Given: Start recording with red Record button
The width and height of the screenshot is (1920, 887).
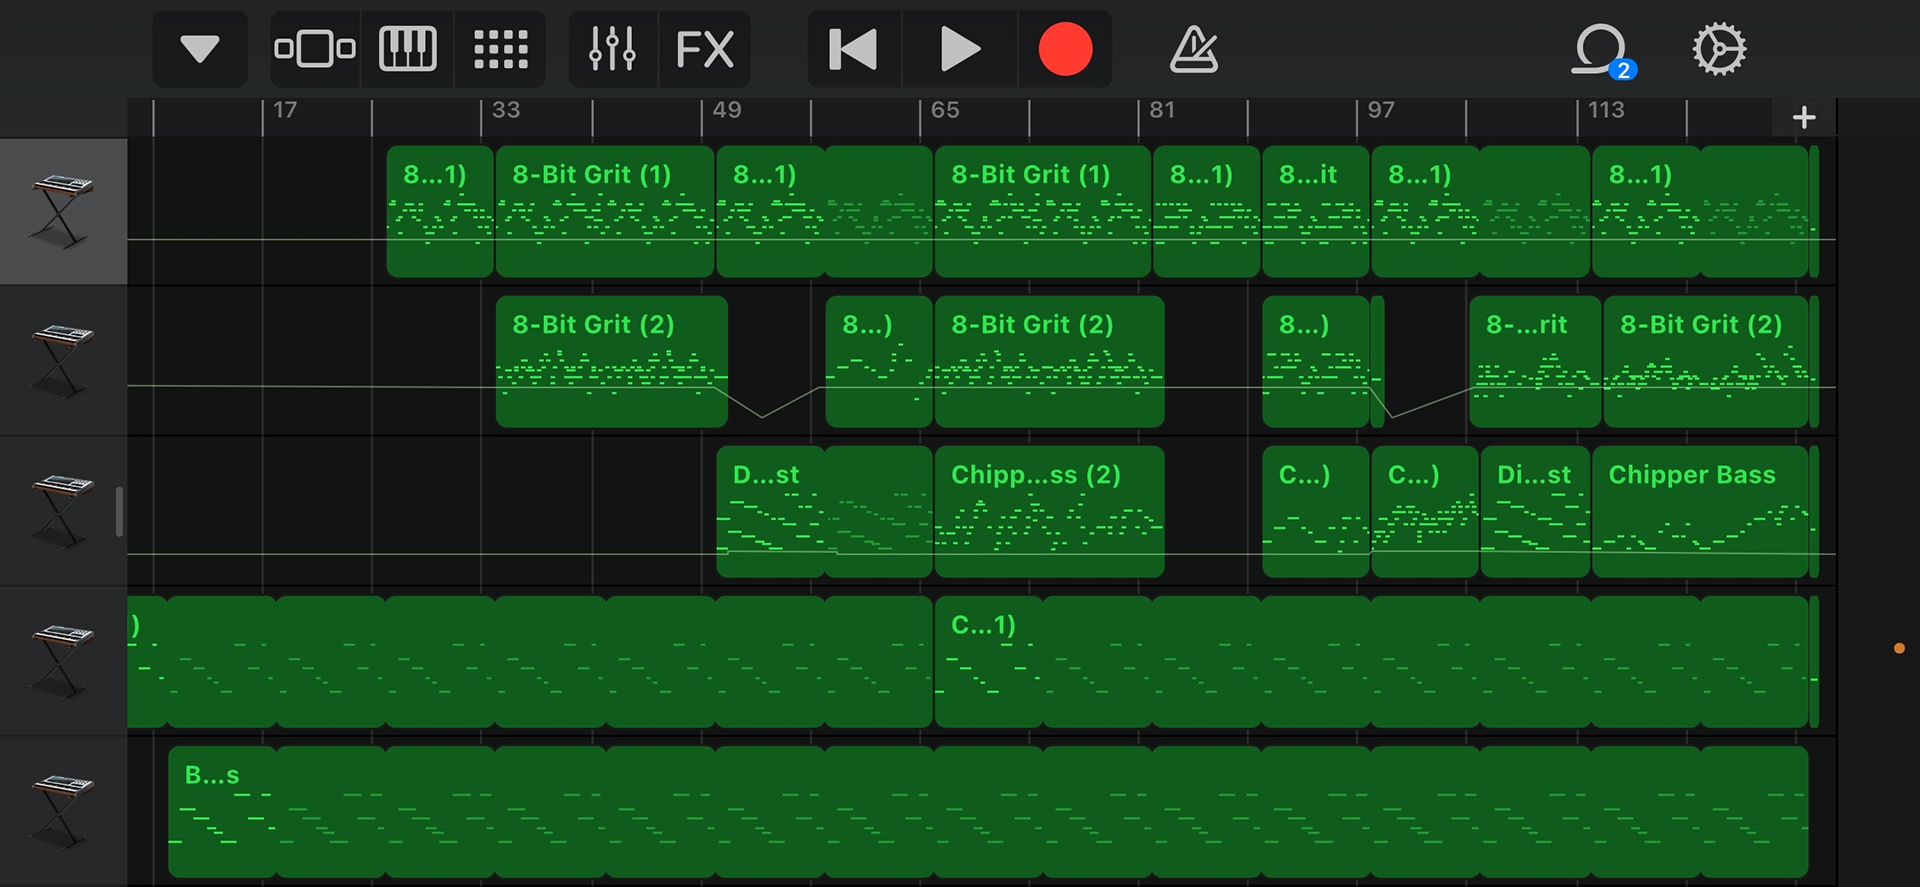Looking at the screenshot, I should [1065, 49].
